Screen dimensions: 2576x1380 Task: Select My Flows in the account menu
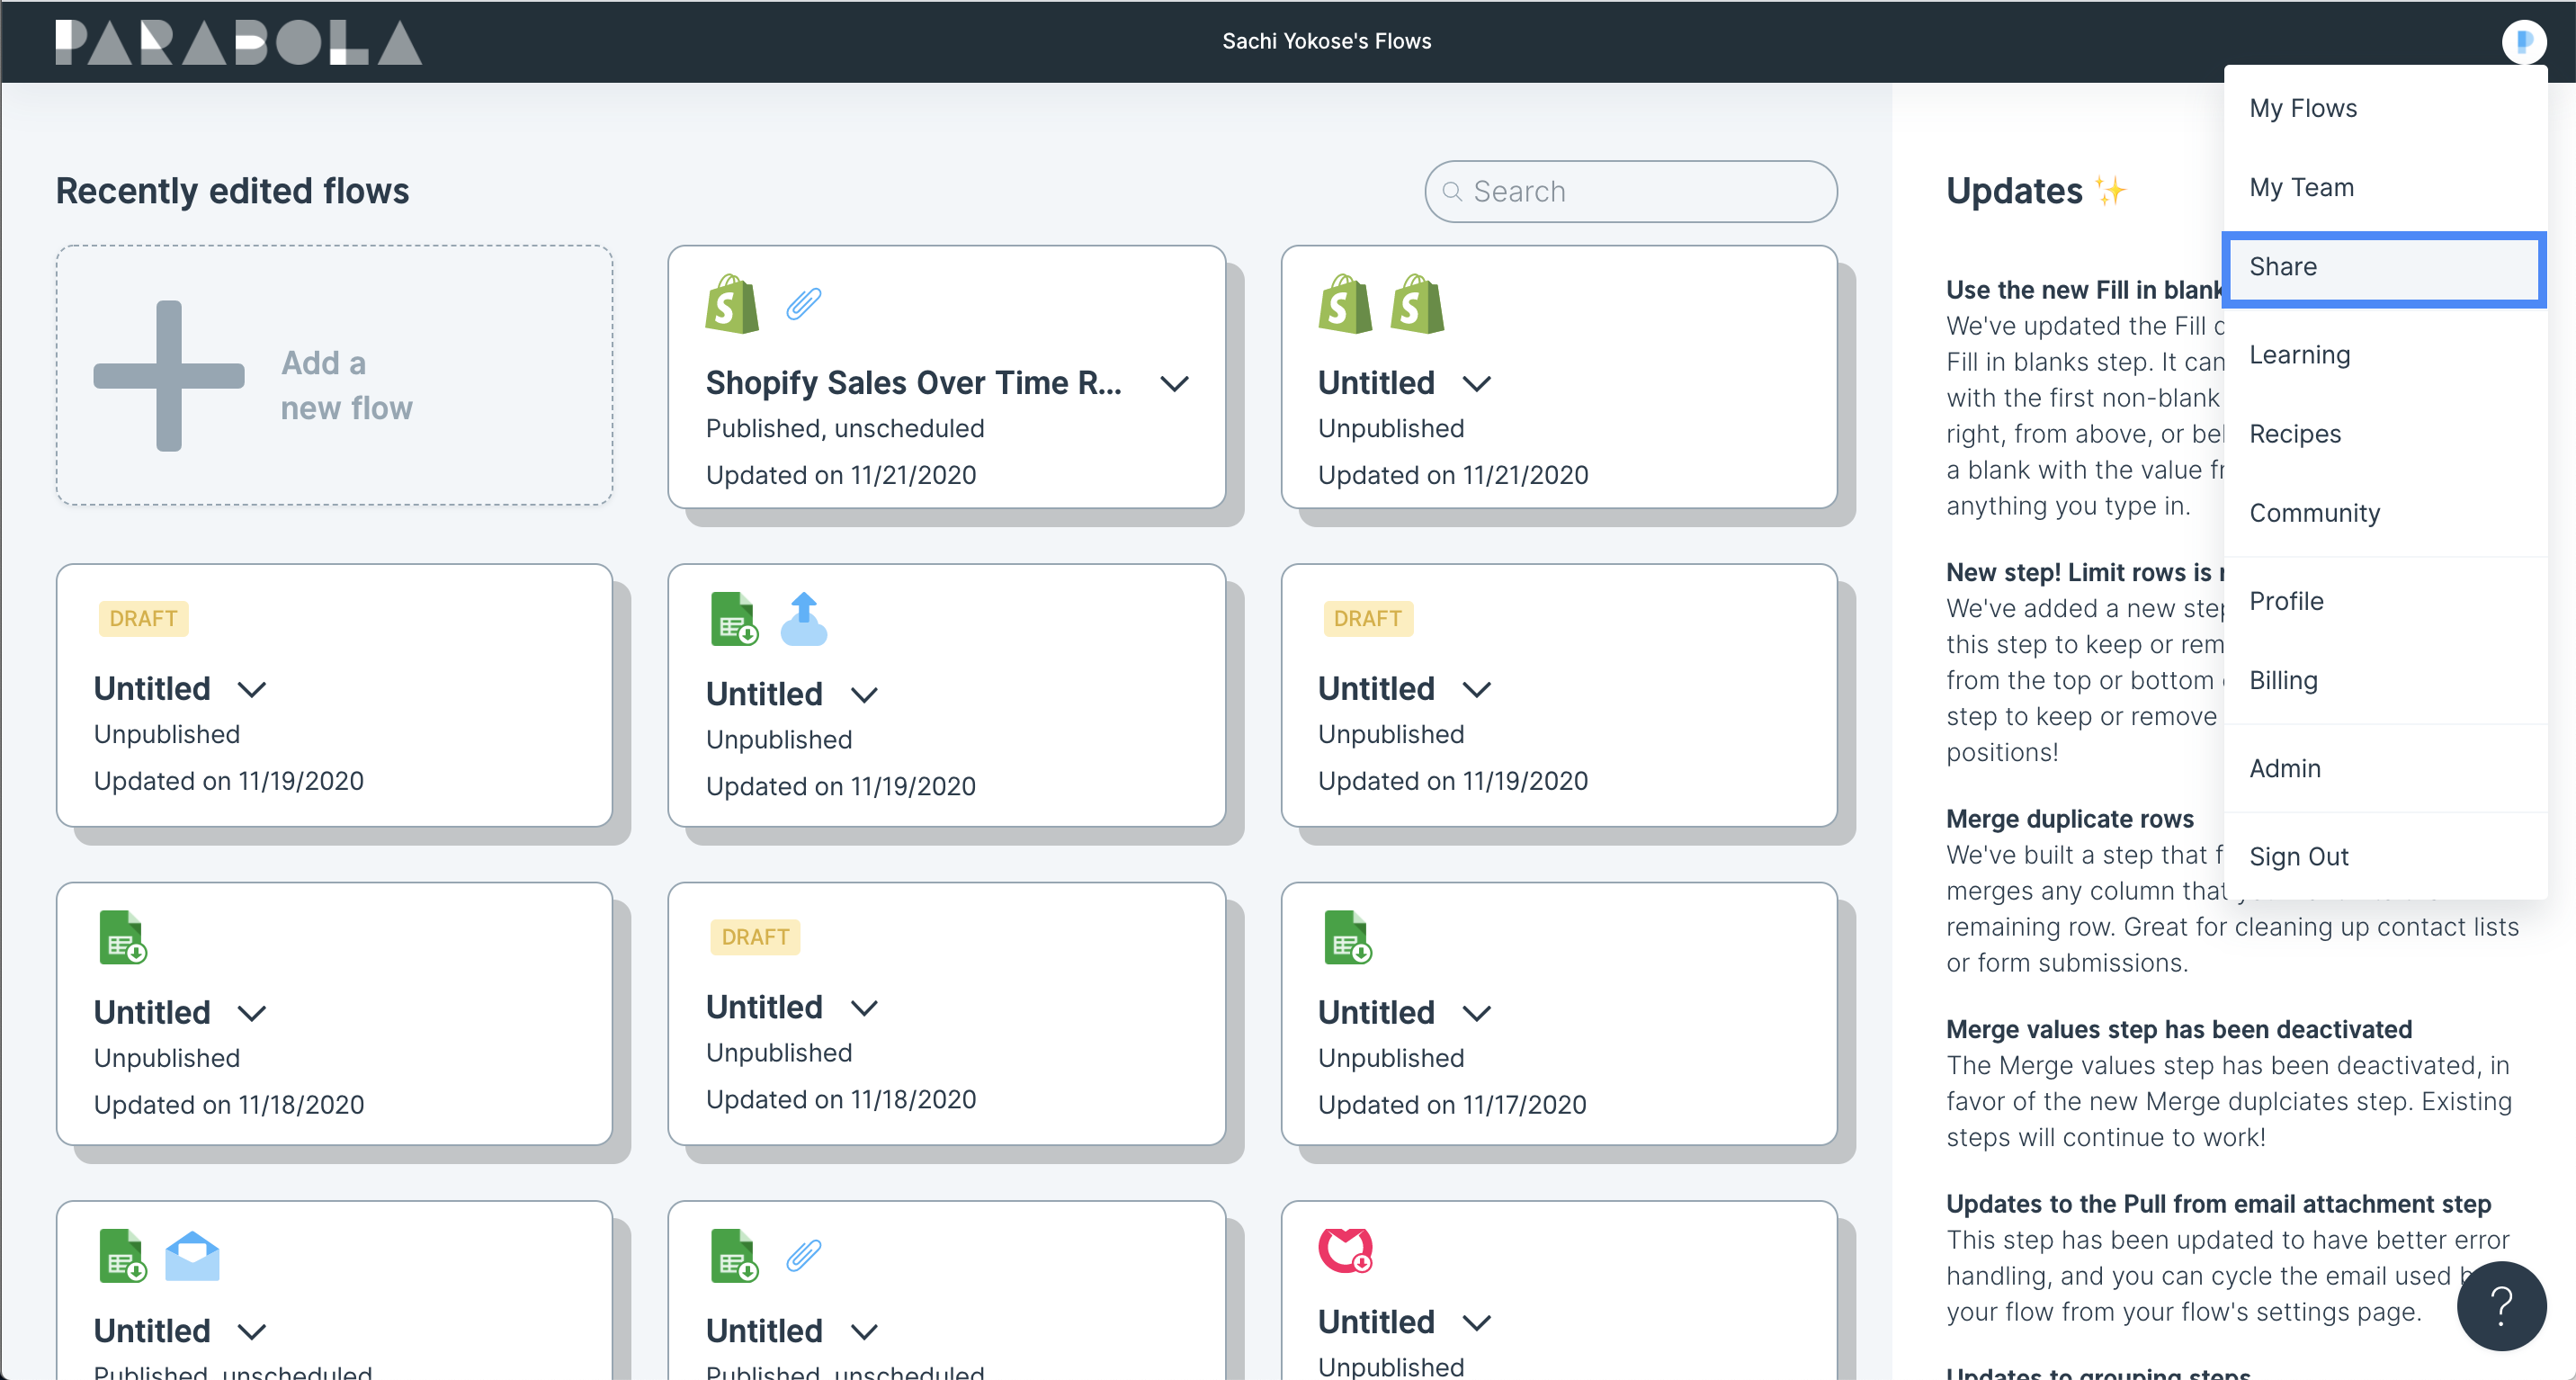pyautogui.click(x=2385, y=108)
